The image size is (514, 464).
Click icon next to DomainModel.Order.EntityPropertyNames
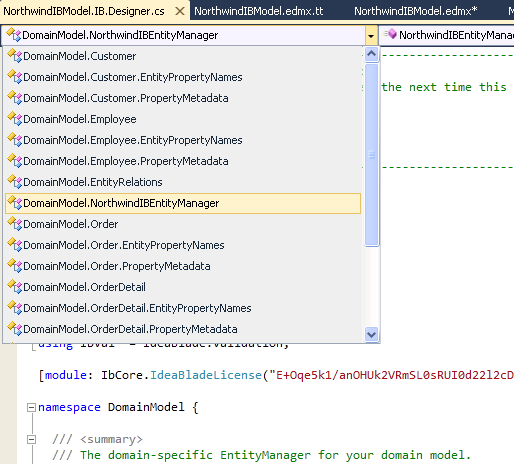pyautogui.click(x=15, y=244)
